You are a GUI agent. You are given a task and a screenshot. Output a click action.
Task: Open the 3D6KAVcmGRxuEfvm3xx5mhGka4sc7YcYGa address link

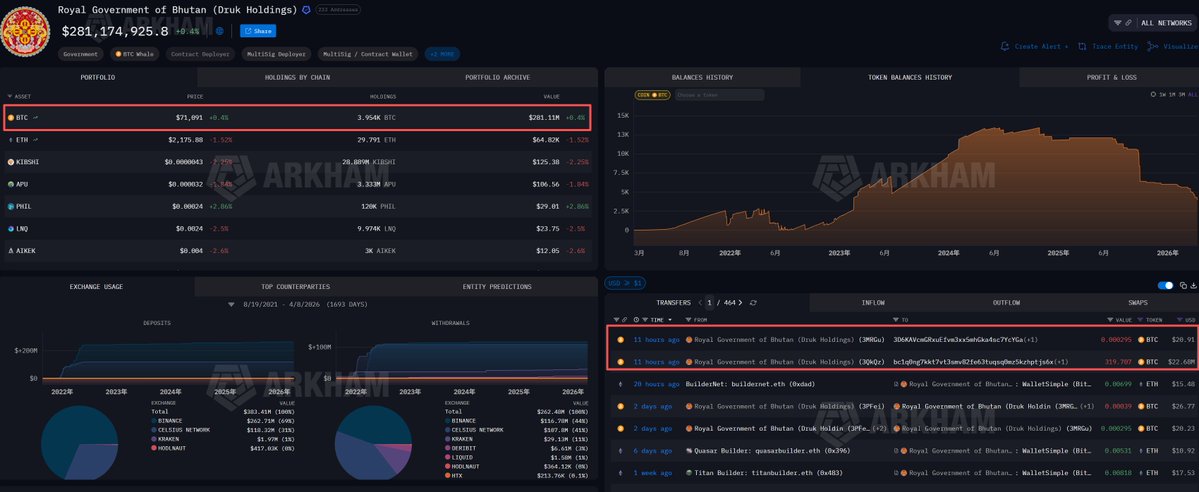click(x=956, y=340)
